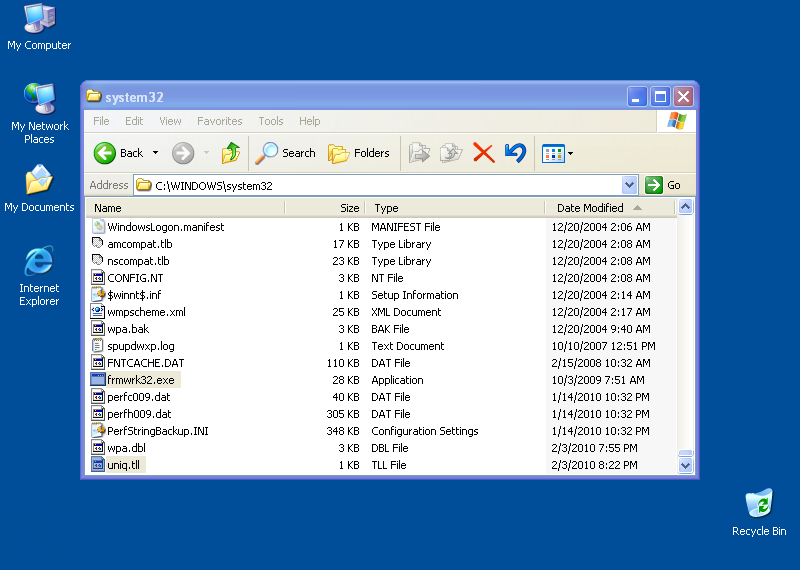The image size is (800, 570).
Task: Open the Search pane
Action: [285, 153]
